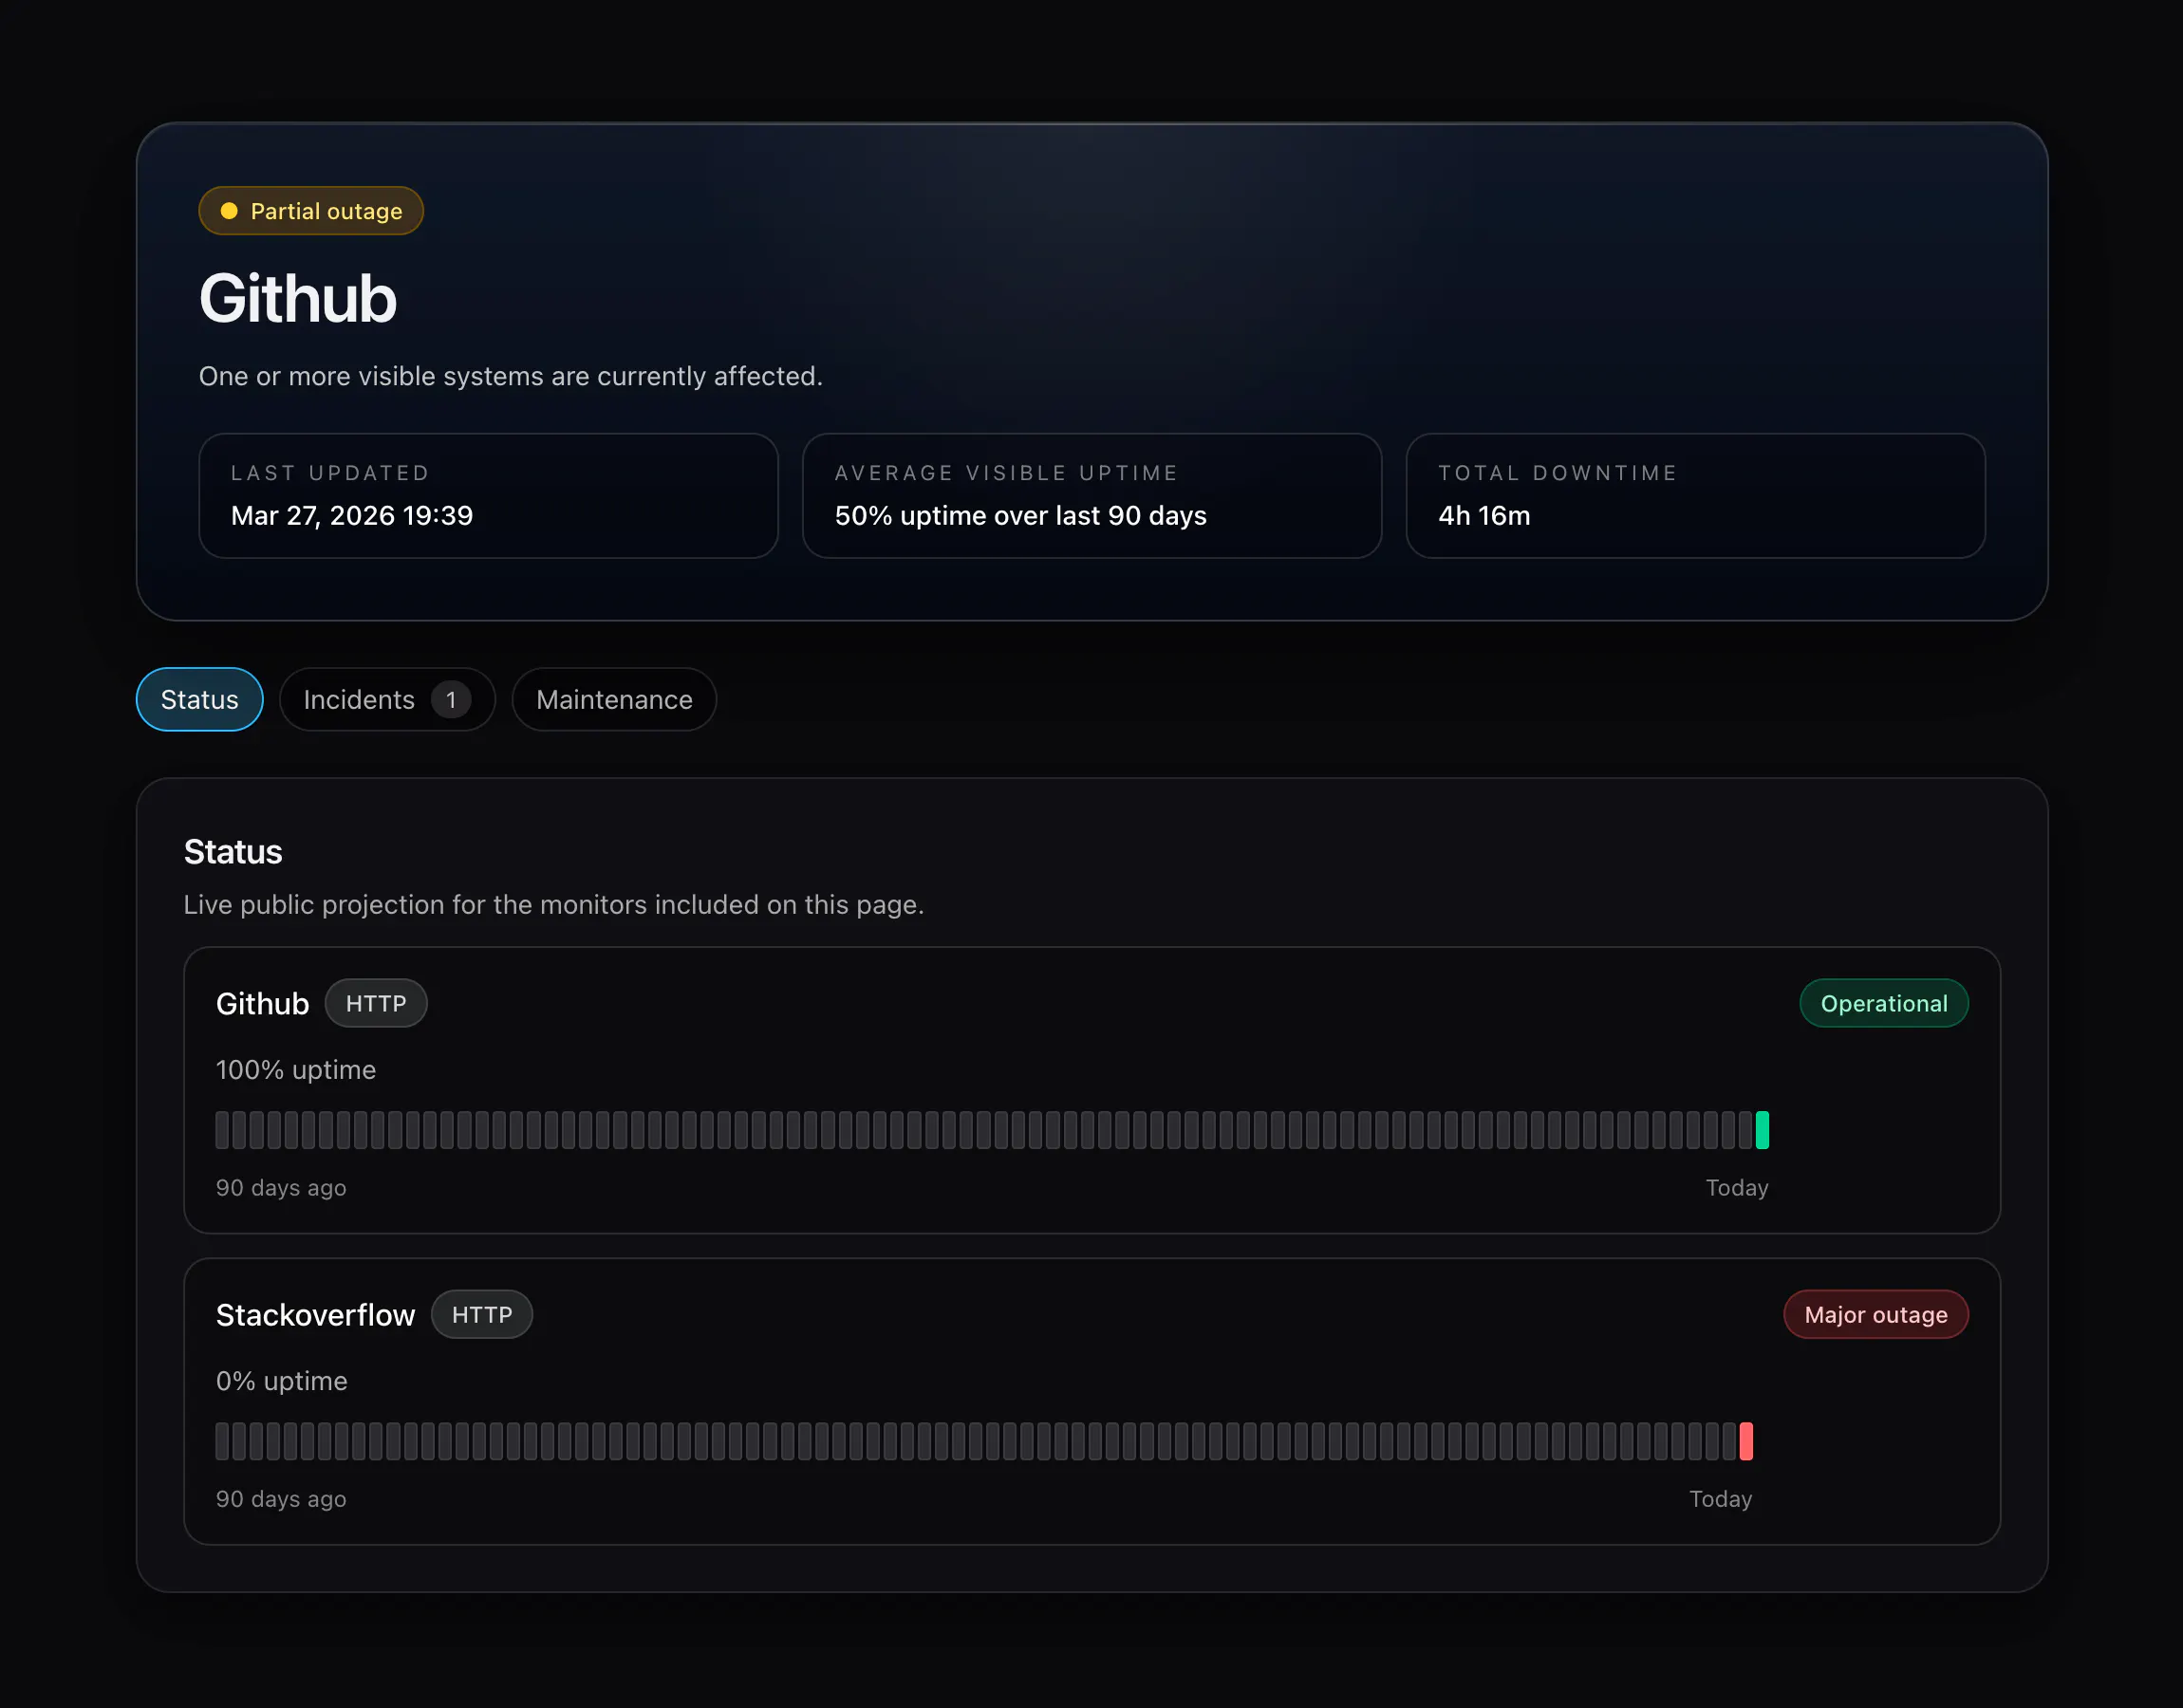The height and width of the screenshot is (1708, 2183).
Task: Open the Incidents tab
Action: [x=387, y=699]
